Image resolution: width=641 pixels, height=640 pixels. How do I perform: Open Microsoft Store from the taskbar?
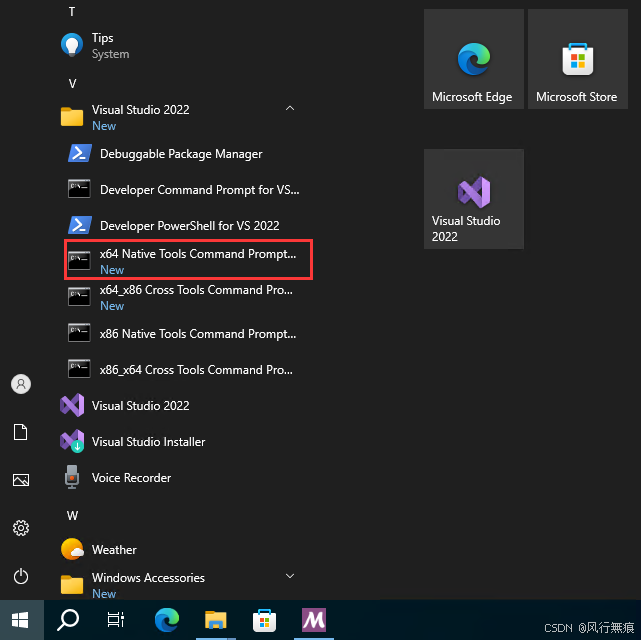click(x=264, y=620)
